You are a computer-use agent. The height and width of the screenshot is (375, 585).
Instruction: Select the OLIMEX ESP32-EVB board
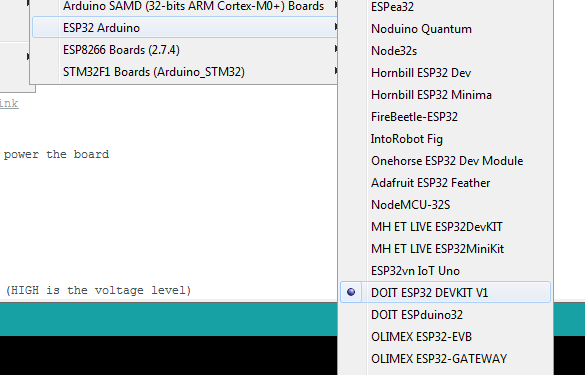click(445, 337)
